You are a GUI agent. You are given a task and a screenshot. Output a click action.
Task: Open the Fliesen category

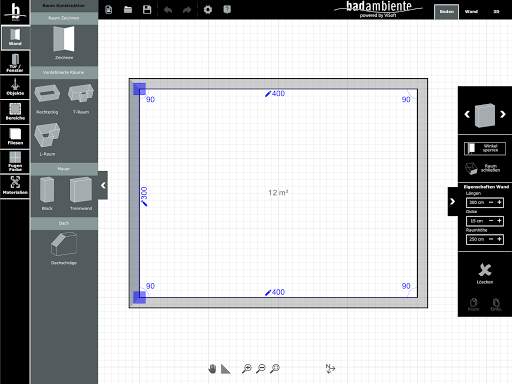[15, 137]
